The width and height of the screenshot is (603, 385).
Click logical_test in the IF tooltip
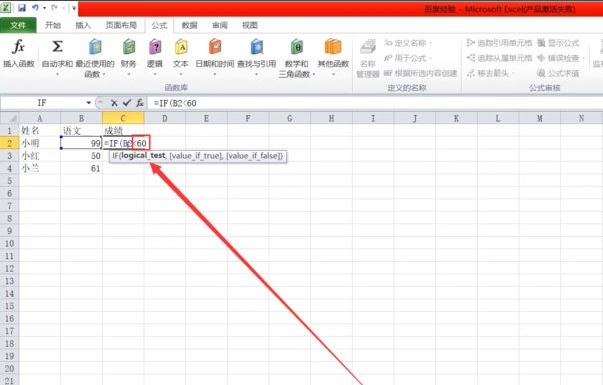tap(143, 156)
